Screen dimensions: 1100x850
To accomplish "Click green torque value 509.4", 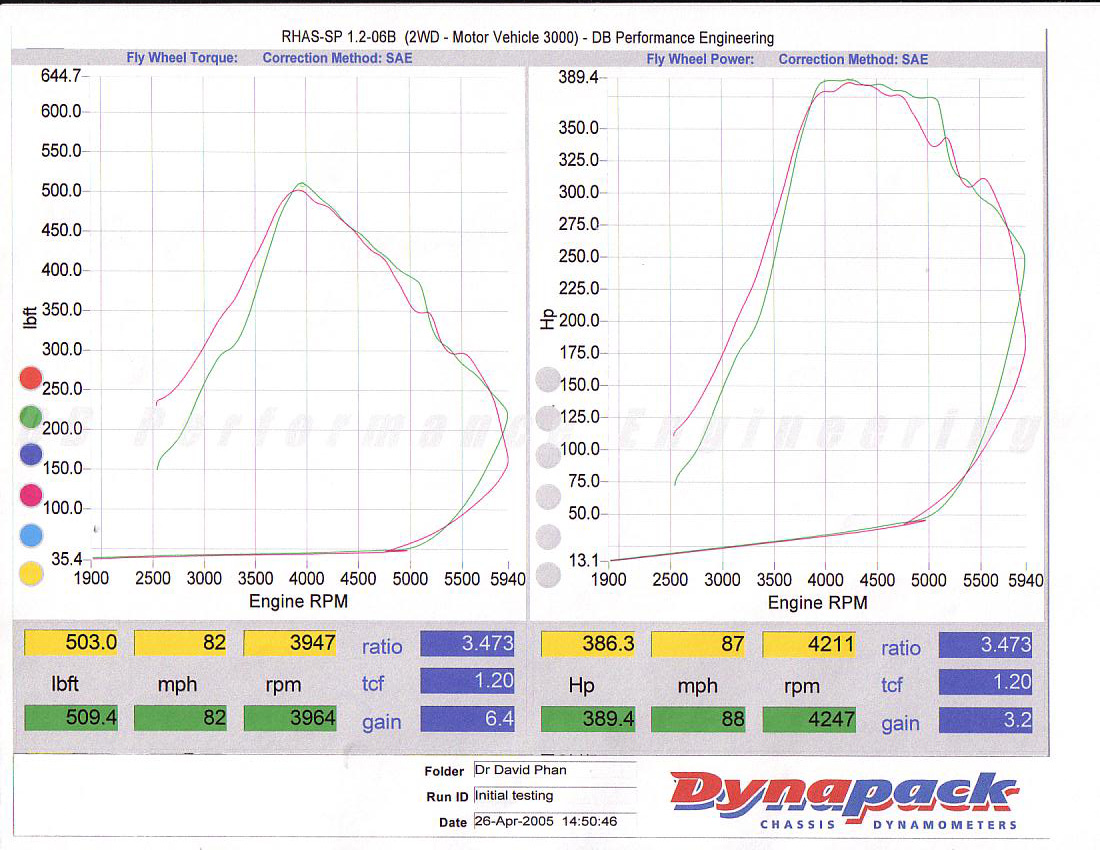I will point(71,717).
